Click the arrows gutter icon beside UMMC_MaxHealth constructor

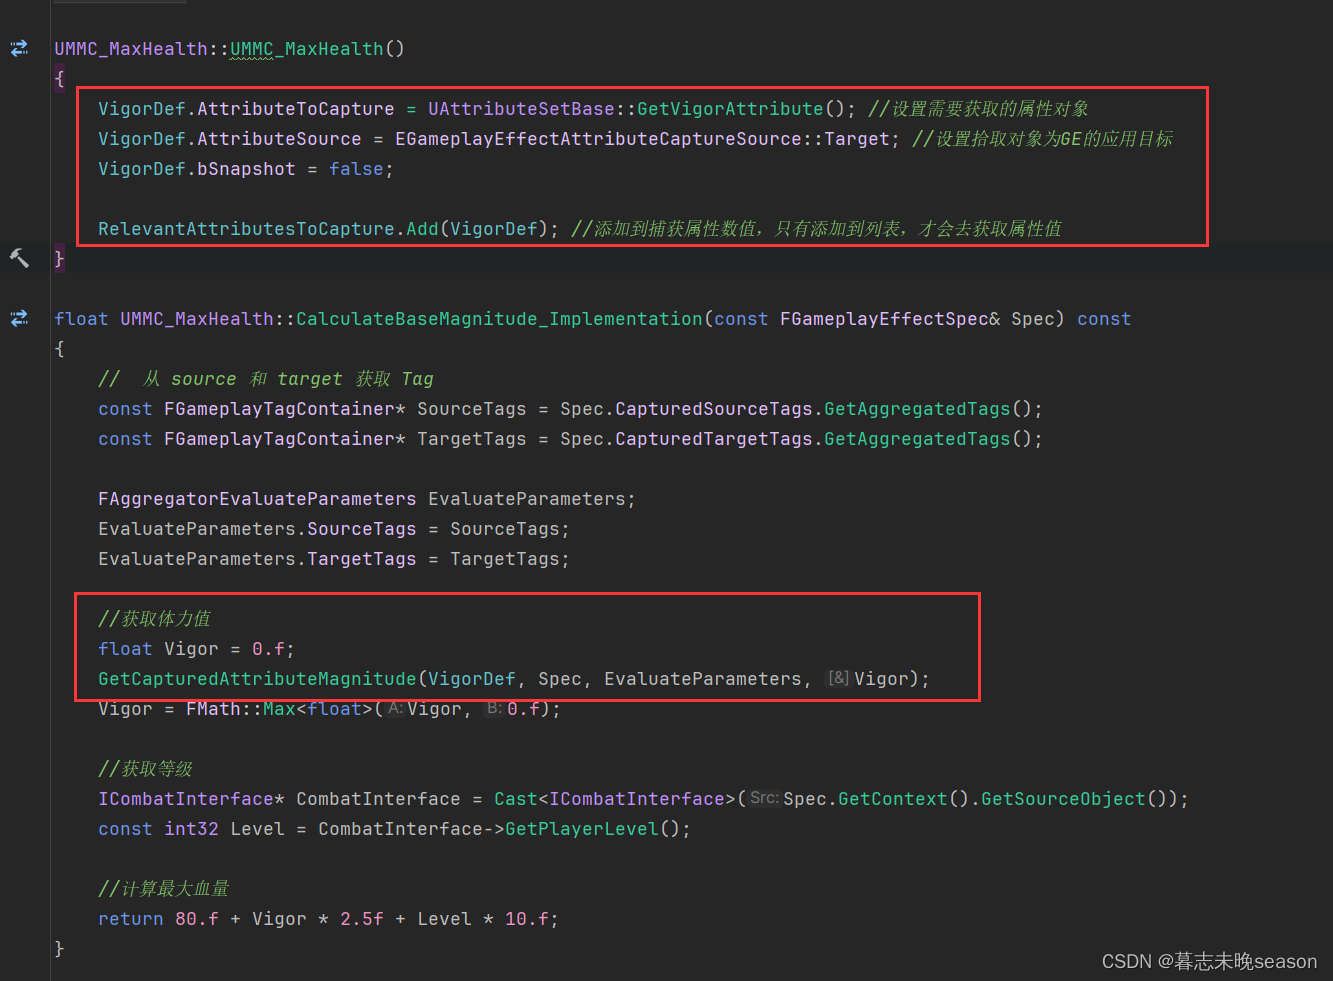pyautogui.click(x=18, y=47)
